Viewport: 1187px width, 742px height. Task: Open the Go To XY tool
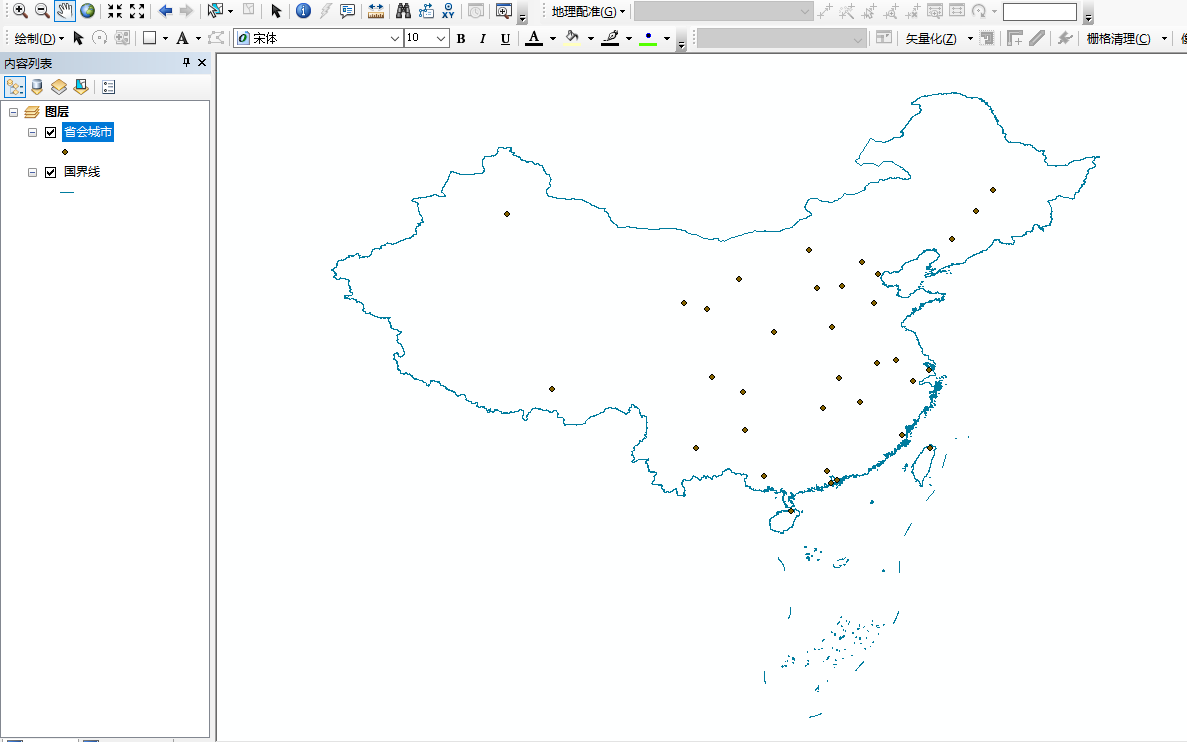[x=446, y=12]
